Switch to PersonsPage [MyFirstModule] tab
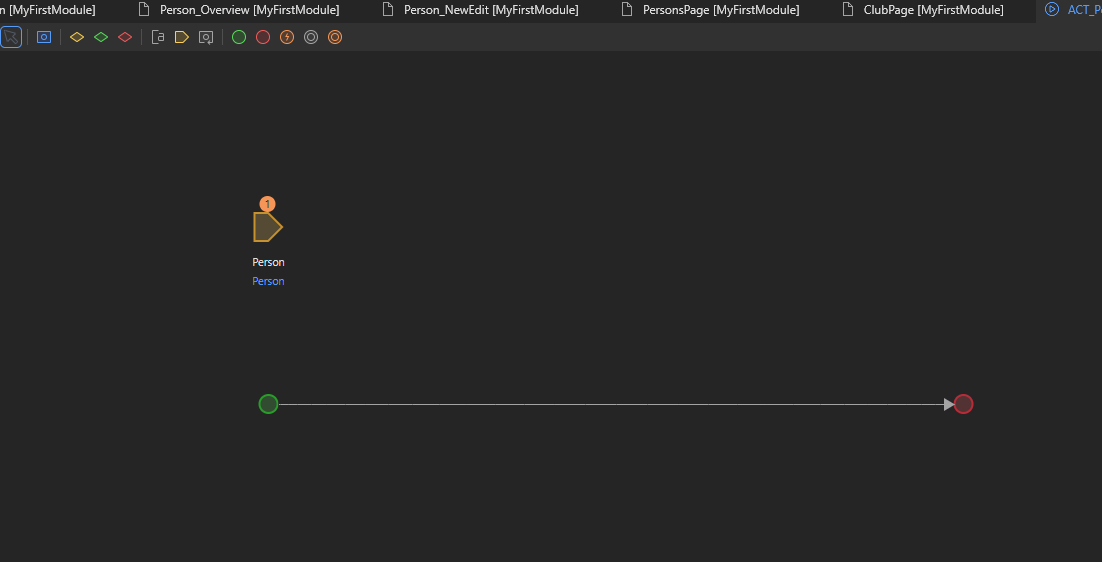This screenshot has height=562, width=1102. click(711, 10)
